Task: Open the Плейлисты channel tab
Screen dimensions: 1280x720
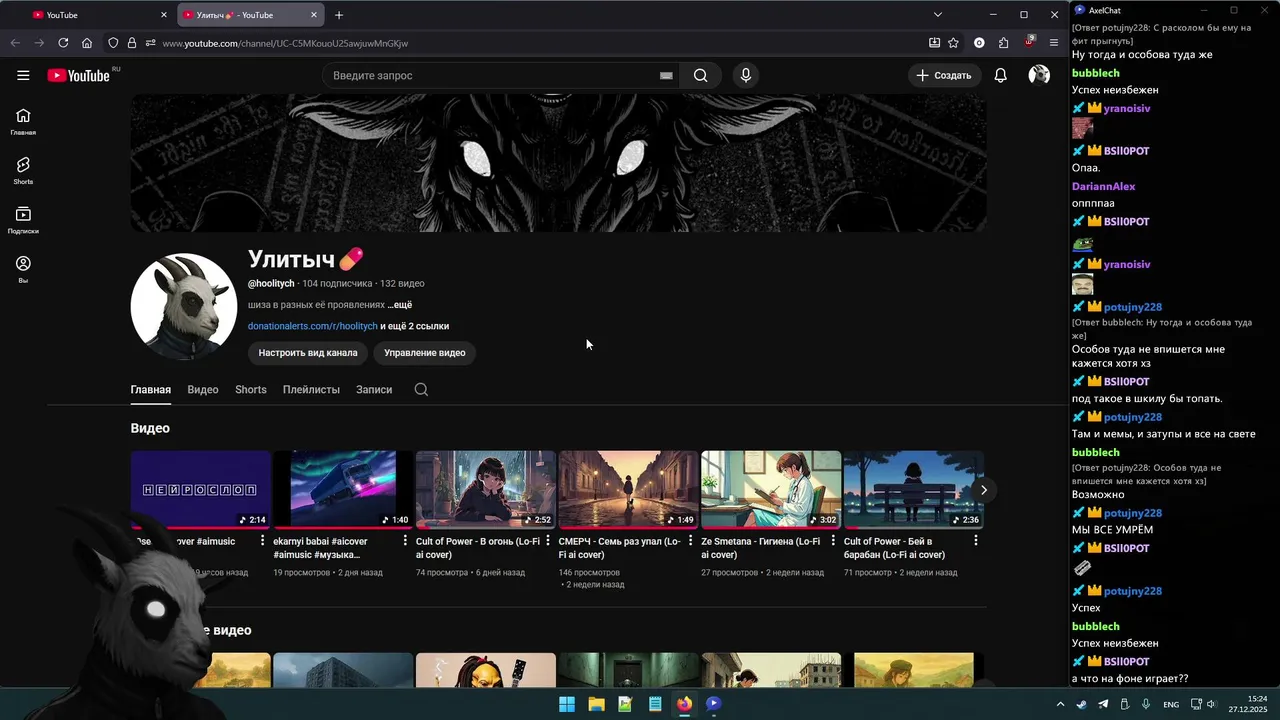Action: [x=311, y=390]
